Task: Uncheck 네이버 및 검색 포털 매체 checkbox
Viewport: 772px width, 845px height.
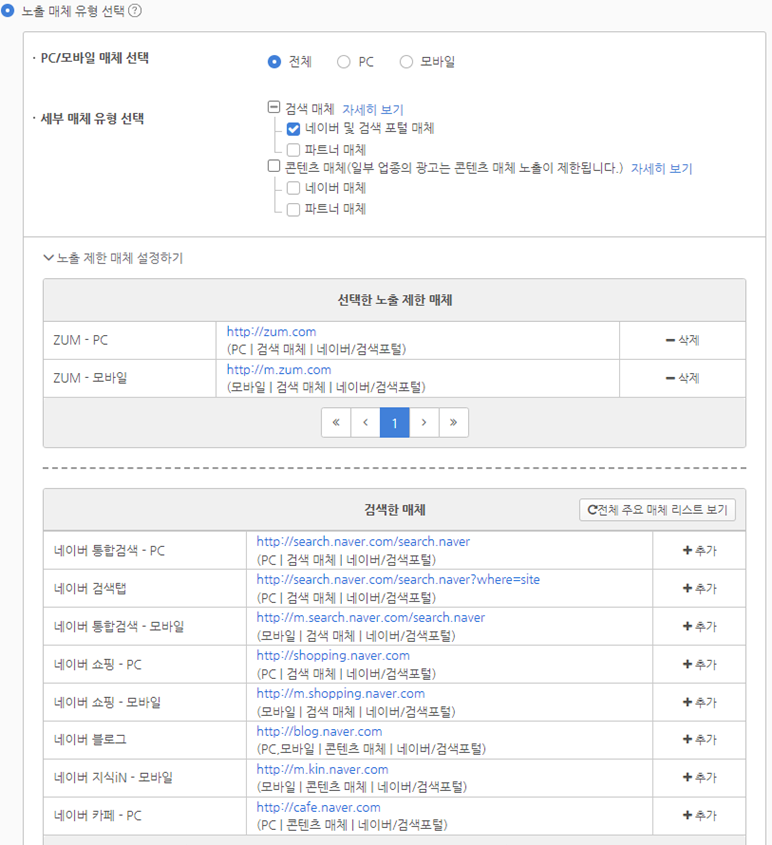Action: pyautogui.click(x=294, y=129)
